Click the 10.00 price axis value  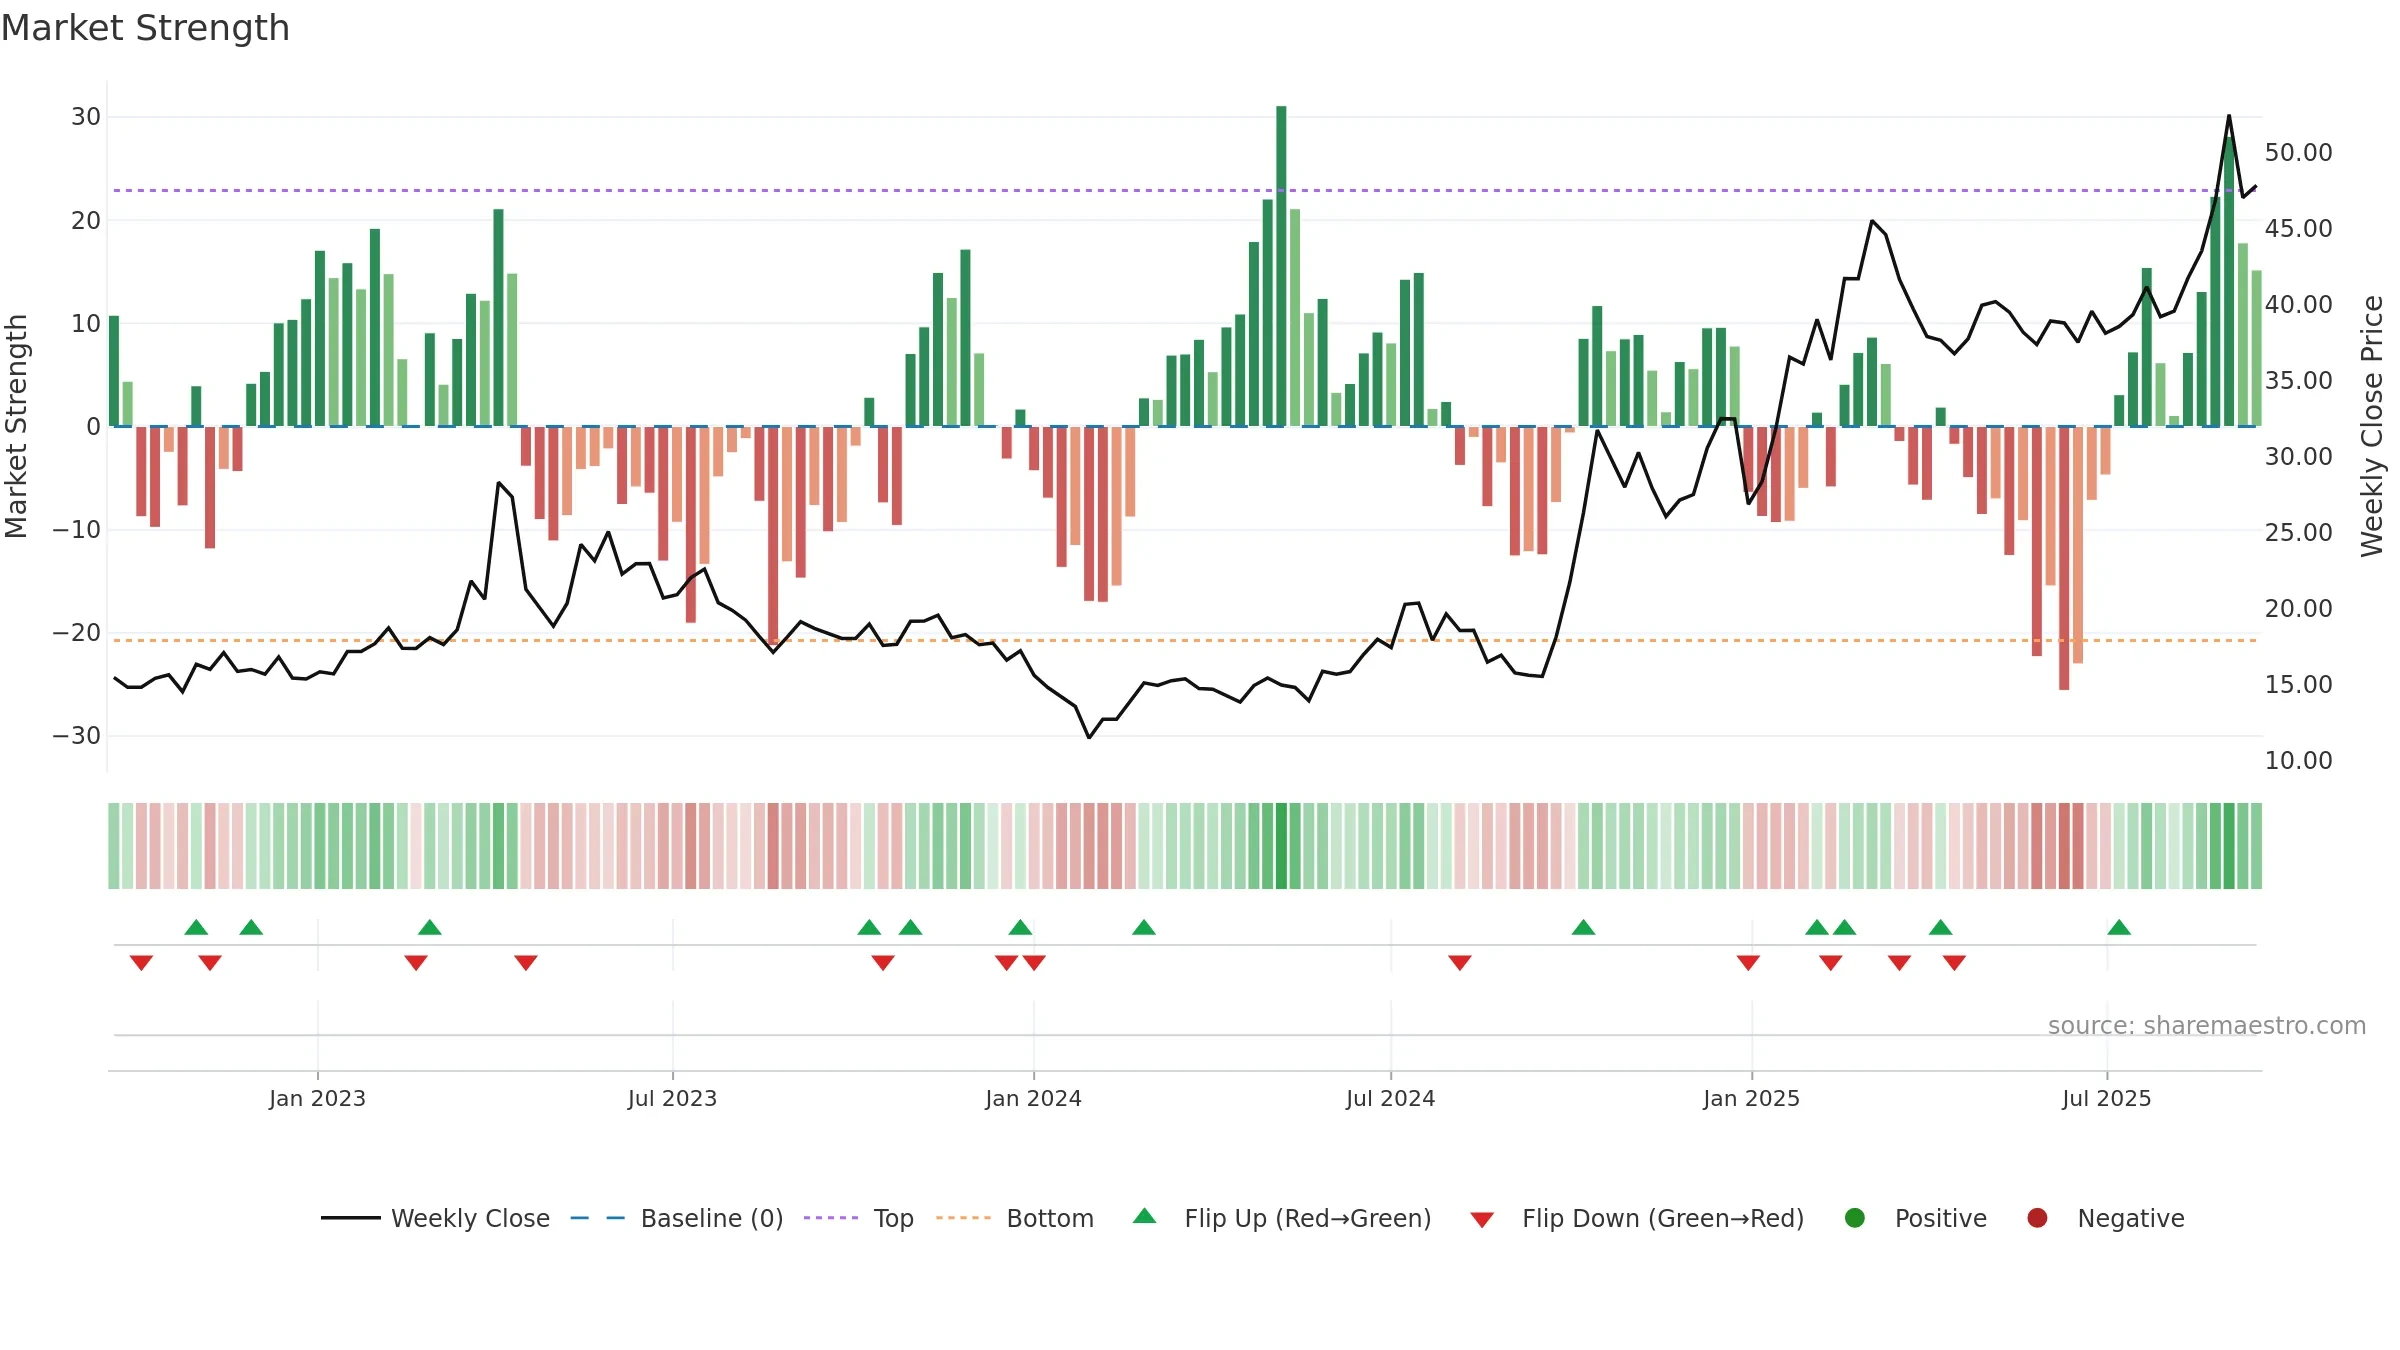(2298, 761)
